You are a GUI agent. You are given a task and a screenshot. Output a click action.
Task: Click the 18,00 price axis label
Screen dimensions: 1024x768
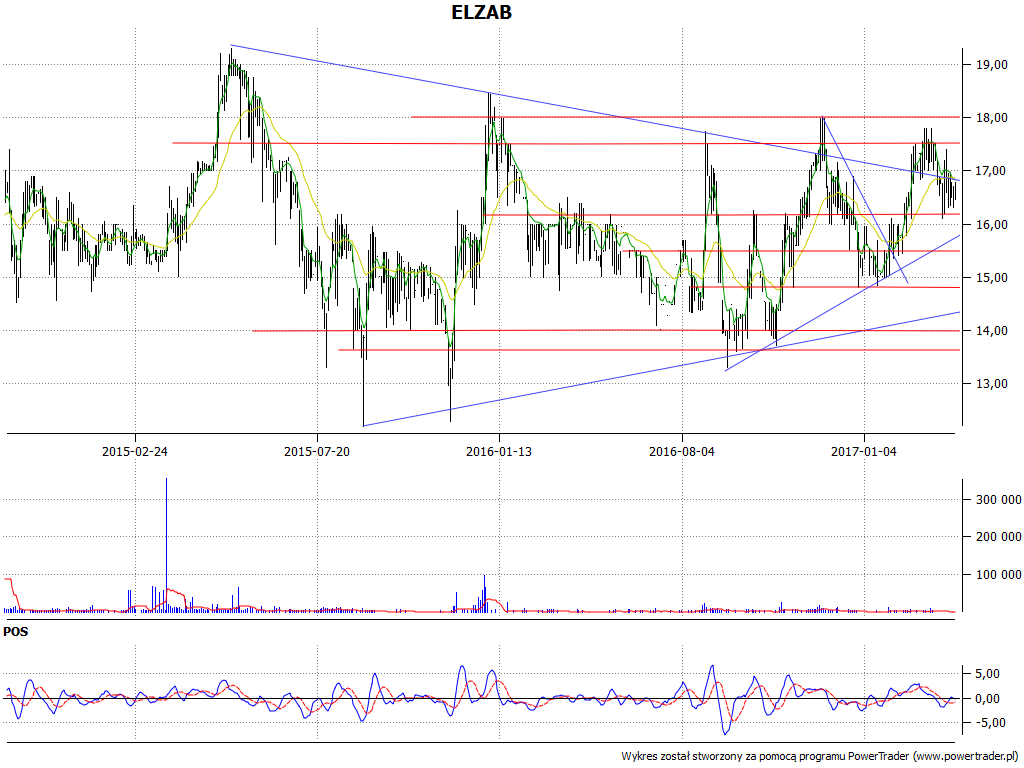pyautogui.click(x=991, y=118)
